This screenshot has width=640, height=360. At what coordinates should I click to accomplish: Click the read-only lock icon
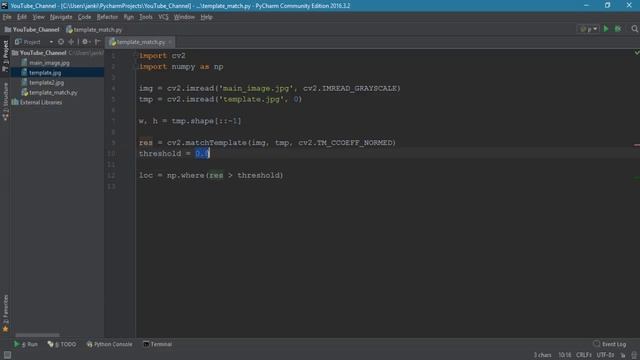[622, 355]
